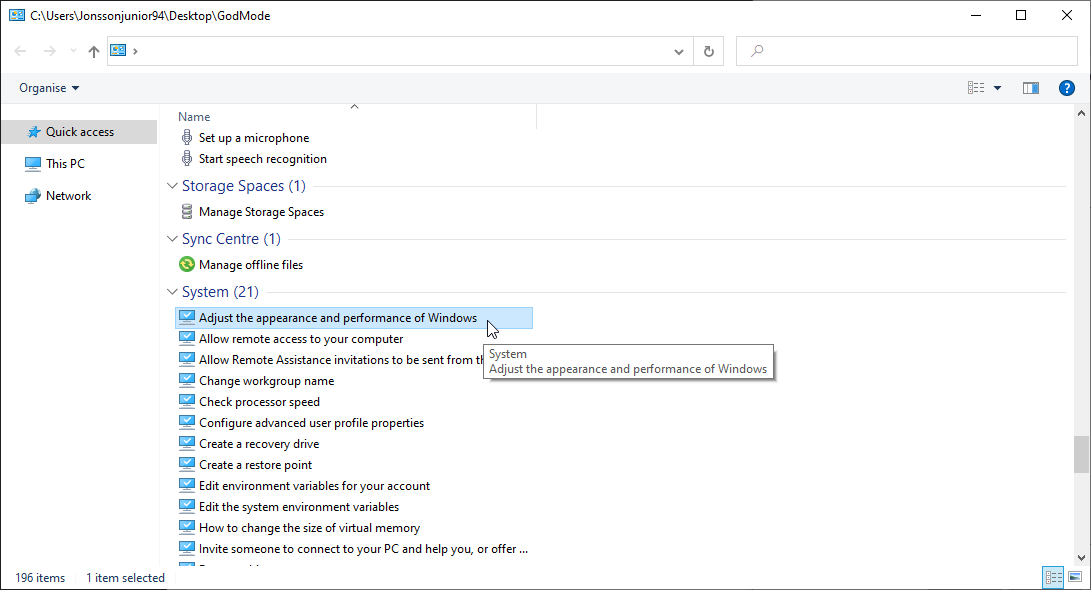Click the back navigation arrow
Viewport: 1091px width, 590px height.
coord(20,50)
